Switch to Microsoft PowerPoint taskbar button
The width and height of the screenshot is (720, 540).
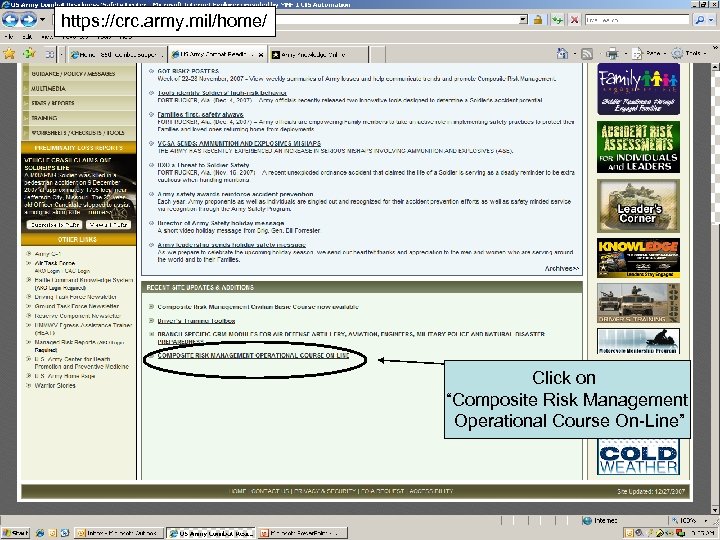303,533
